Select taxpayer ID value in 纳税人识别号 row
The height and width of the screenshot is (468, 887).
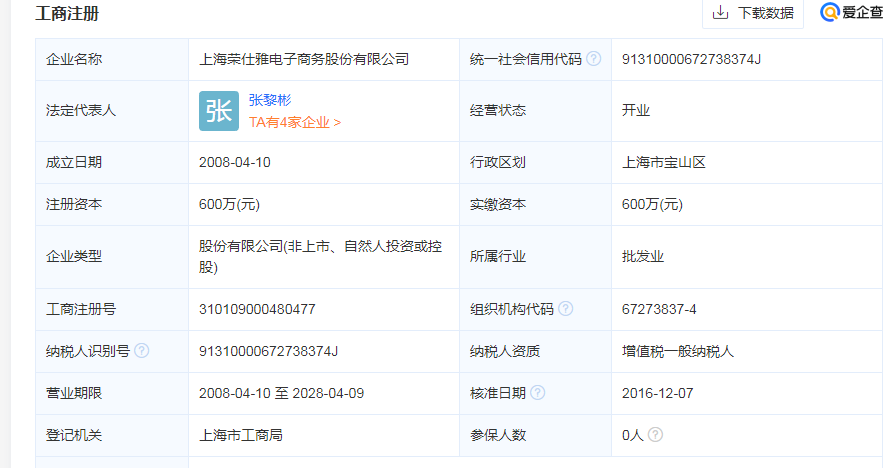(x=268, y=351)
